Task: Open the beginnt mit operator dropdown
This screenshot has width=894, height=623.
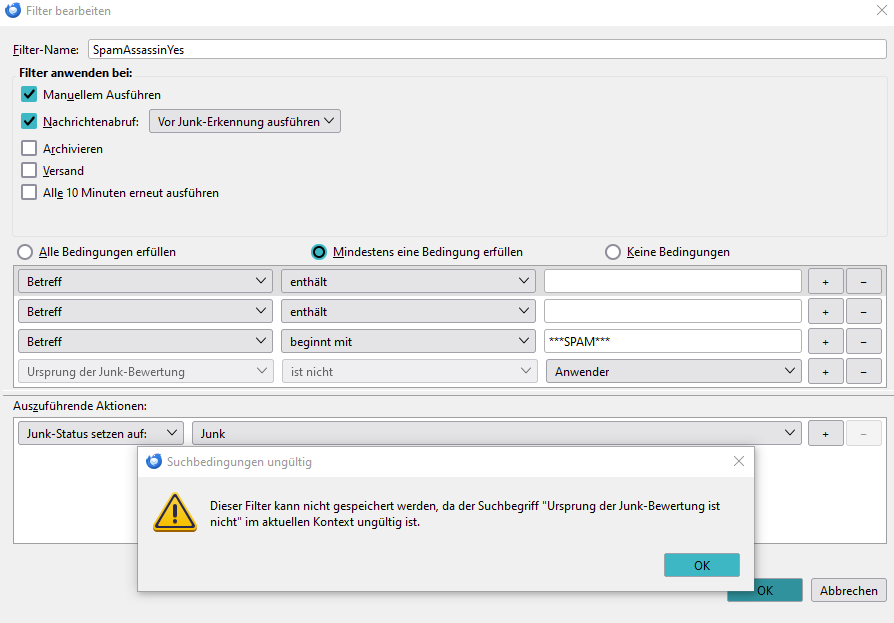Action: tap(408, 341)
